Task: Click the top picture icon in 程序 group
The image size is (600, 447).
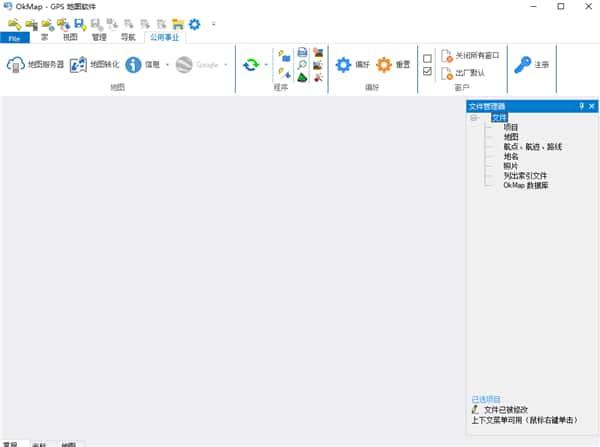Action: pyautogui.click(x=318, y=52)
